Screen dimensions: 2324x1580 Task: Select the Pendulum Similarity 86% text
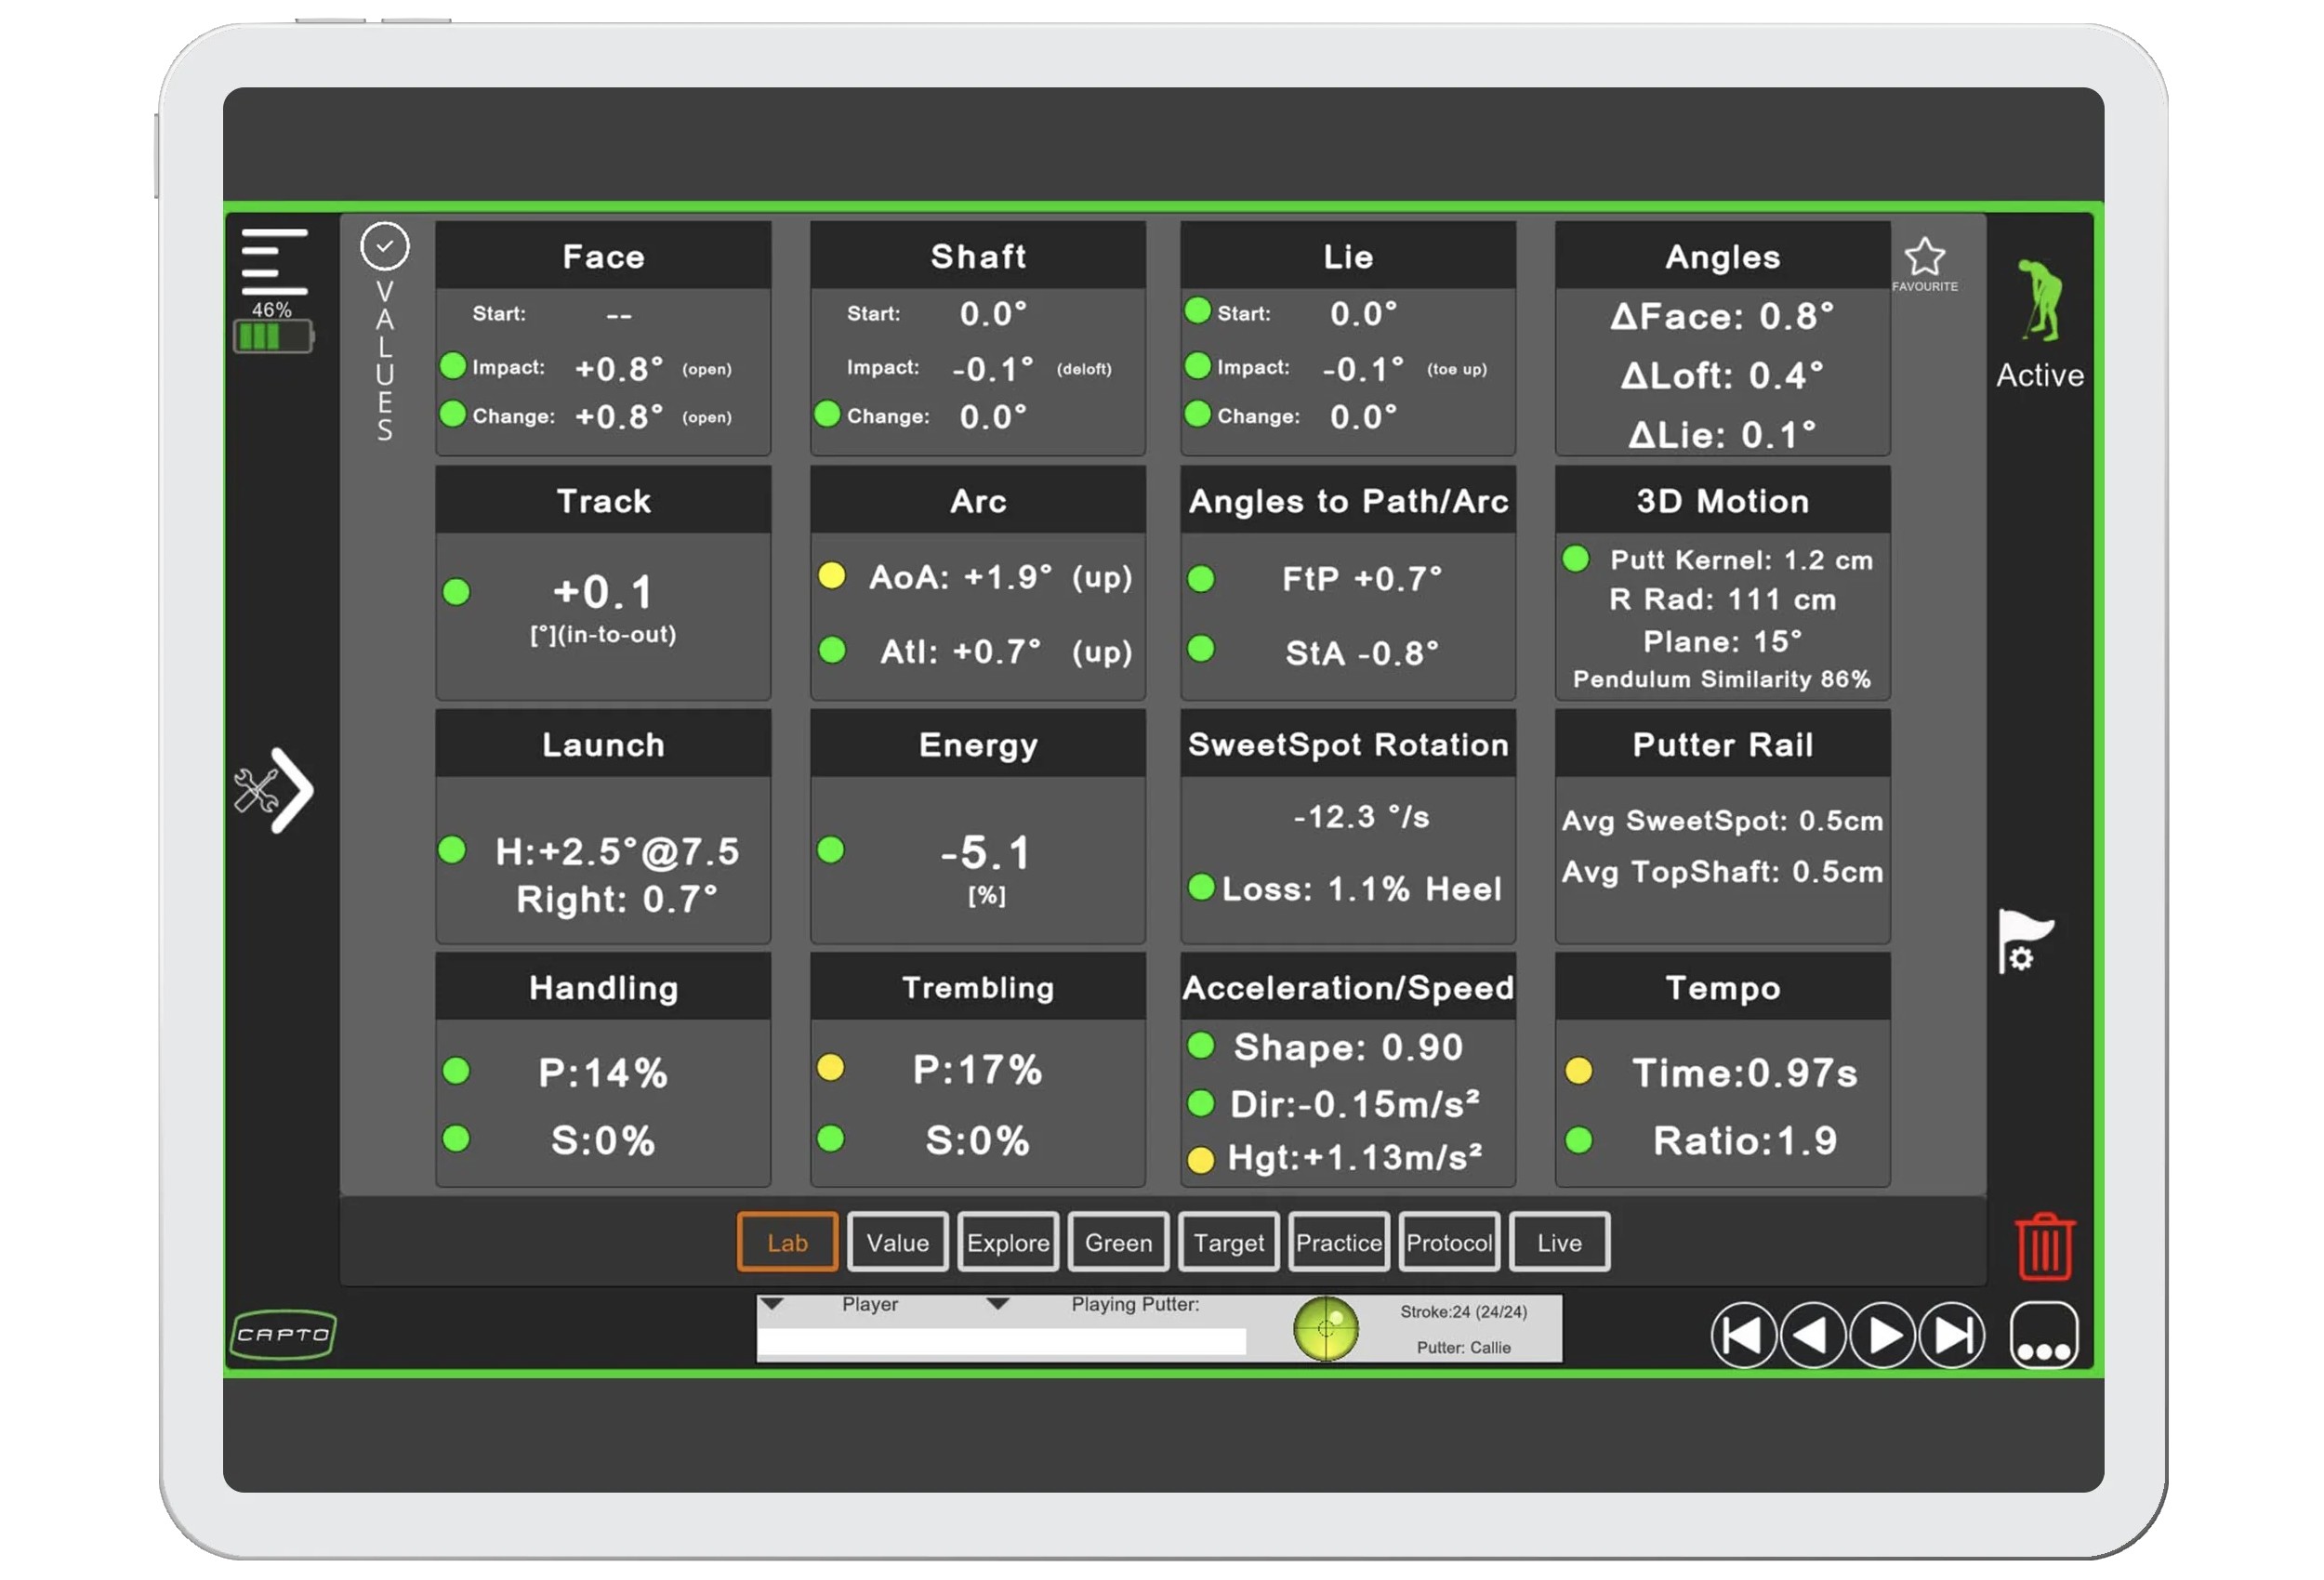[x=1721, y=679]
